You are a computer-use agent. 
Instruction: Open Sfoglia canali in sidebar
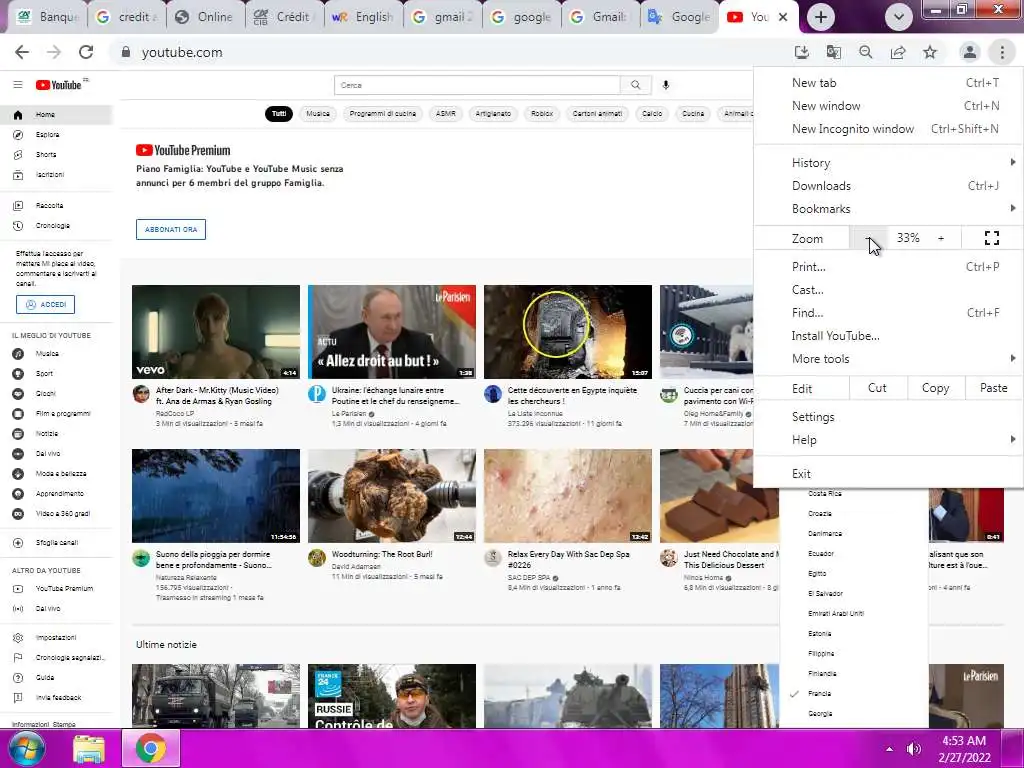[x=56, y=543]
